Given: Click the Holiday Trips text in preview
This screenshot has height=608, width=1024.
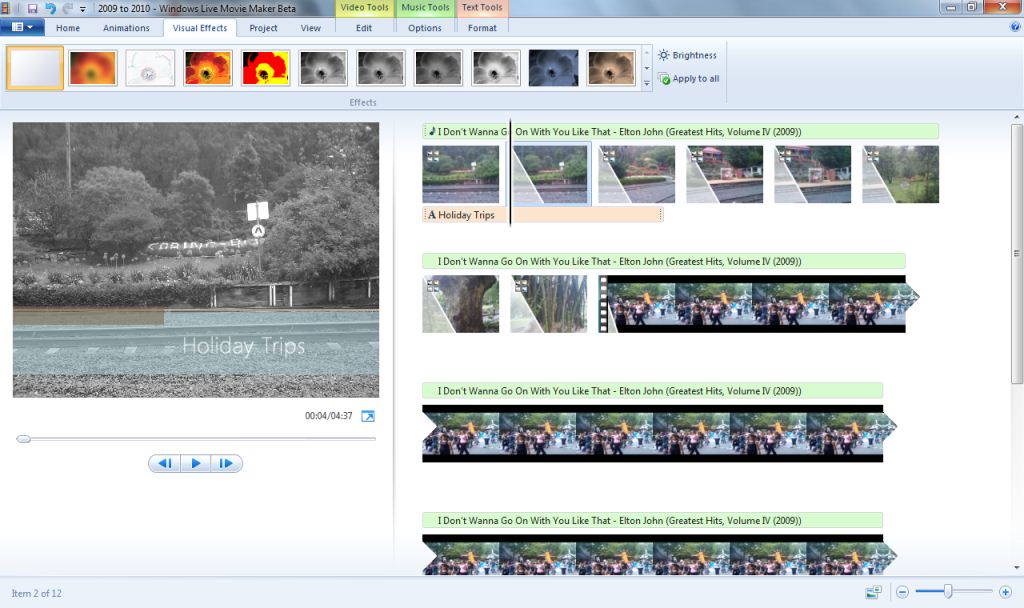Looking at the screenshot, I should 244,345.
